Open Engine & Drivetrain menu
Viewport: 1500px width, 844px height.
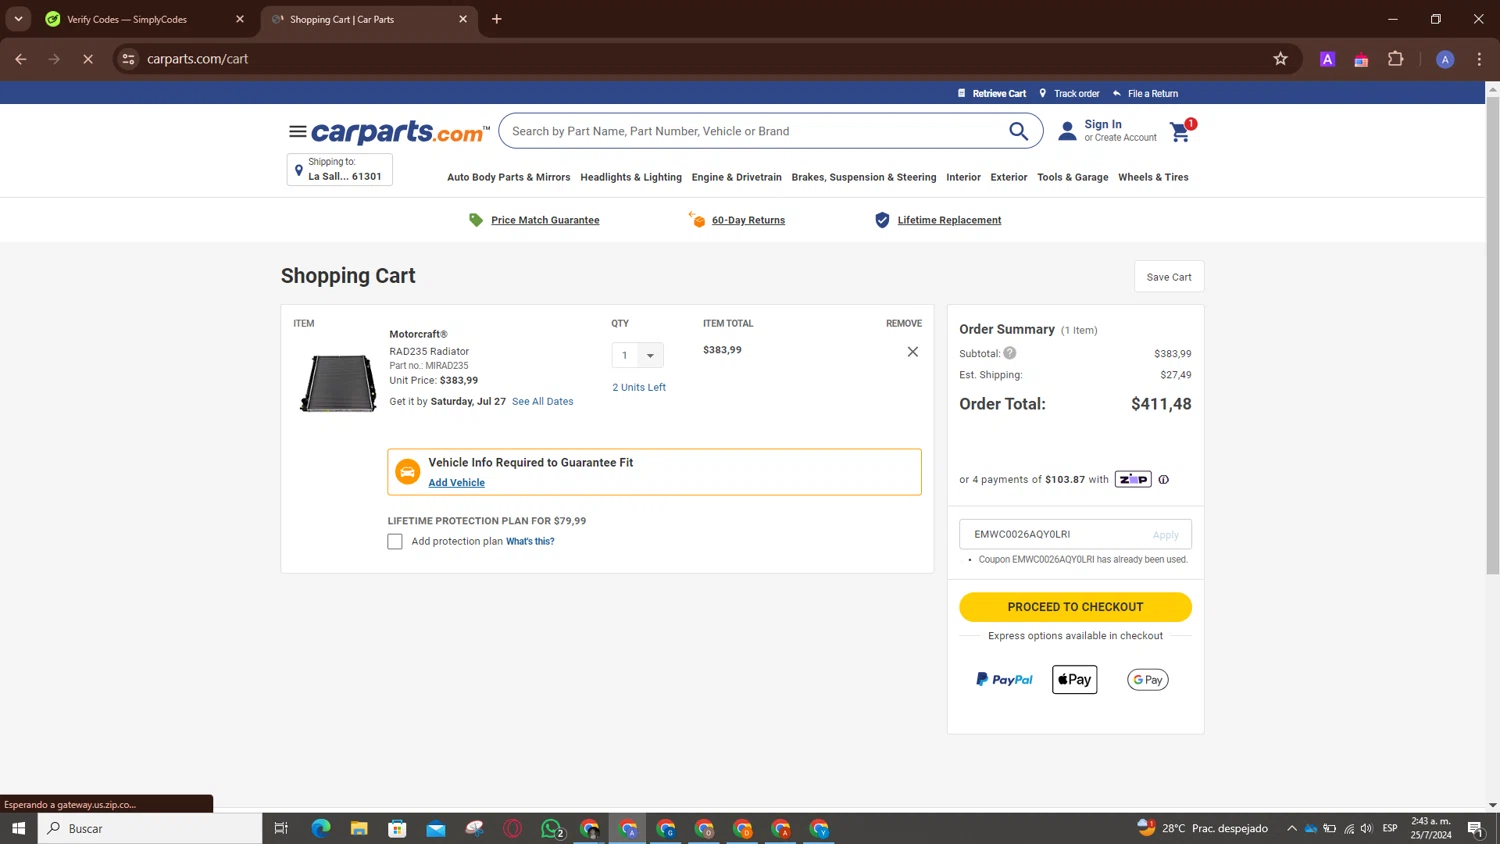coord(737,177)
